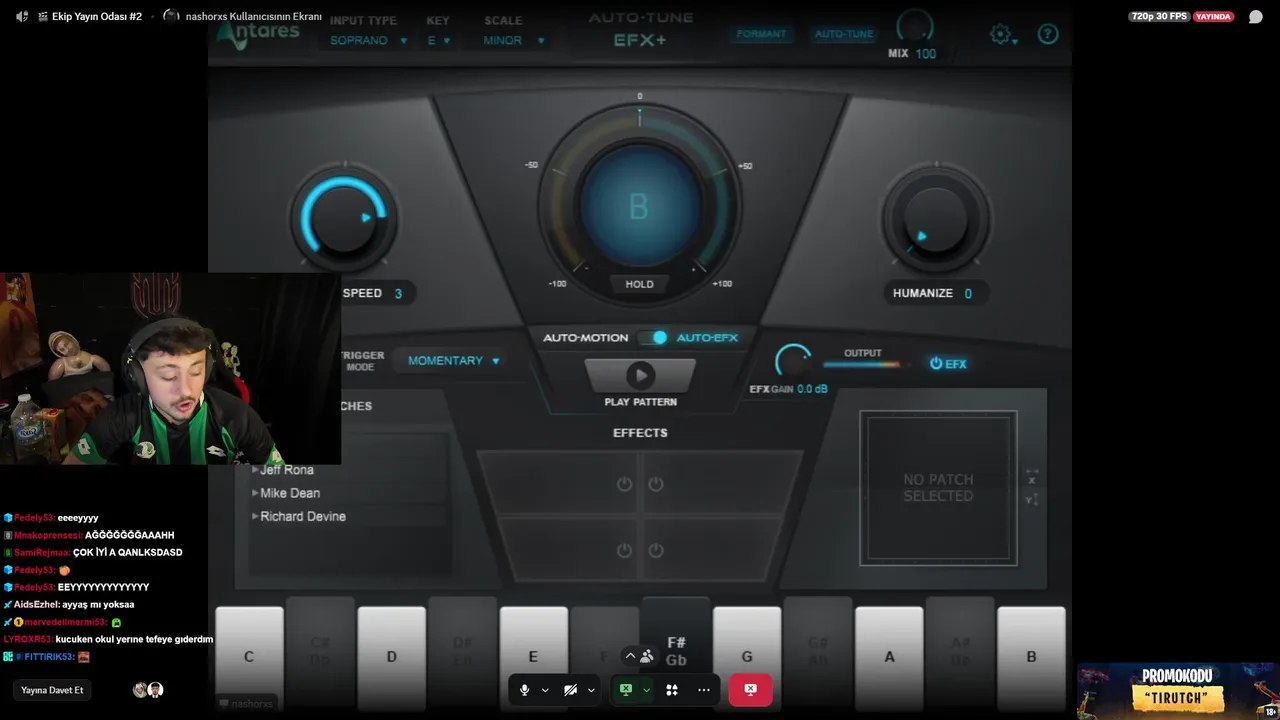Viewport: 1280px width, 720px height.
Task: Click chat message from AidsEzhel
Action: pos(69,605)
